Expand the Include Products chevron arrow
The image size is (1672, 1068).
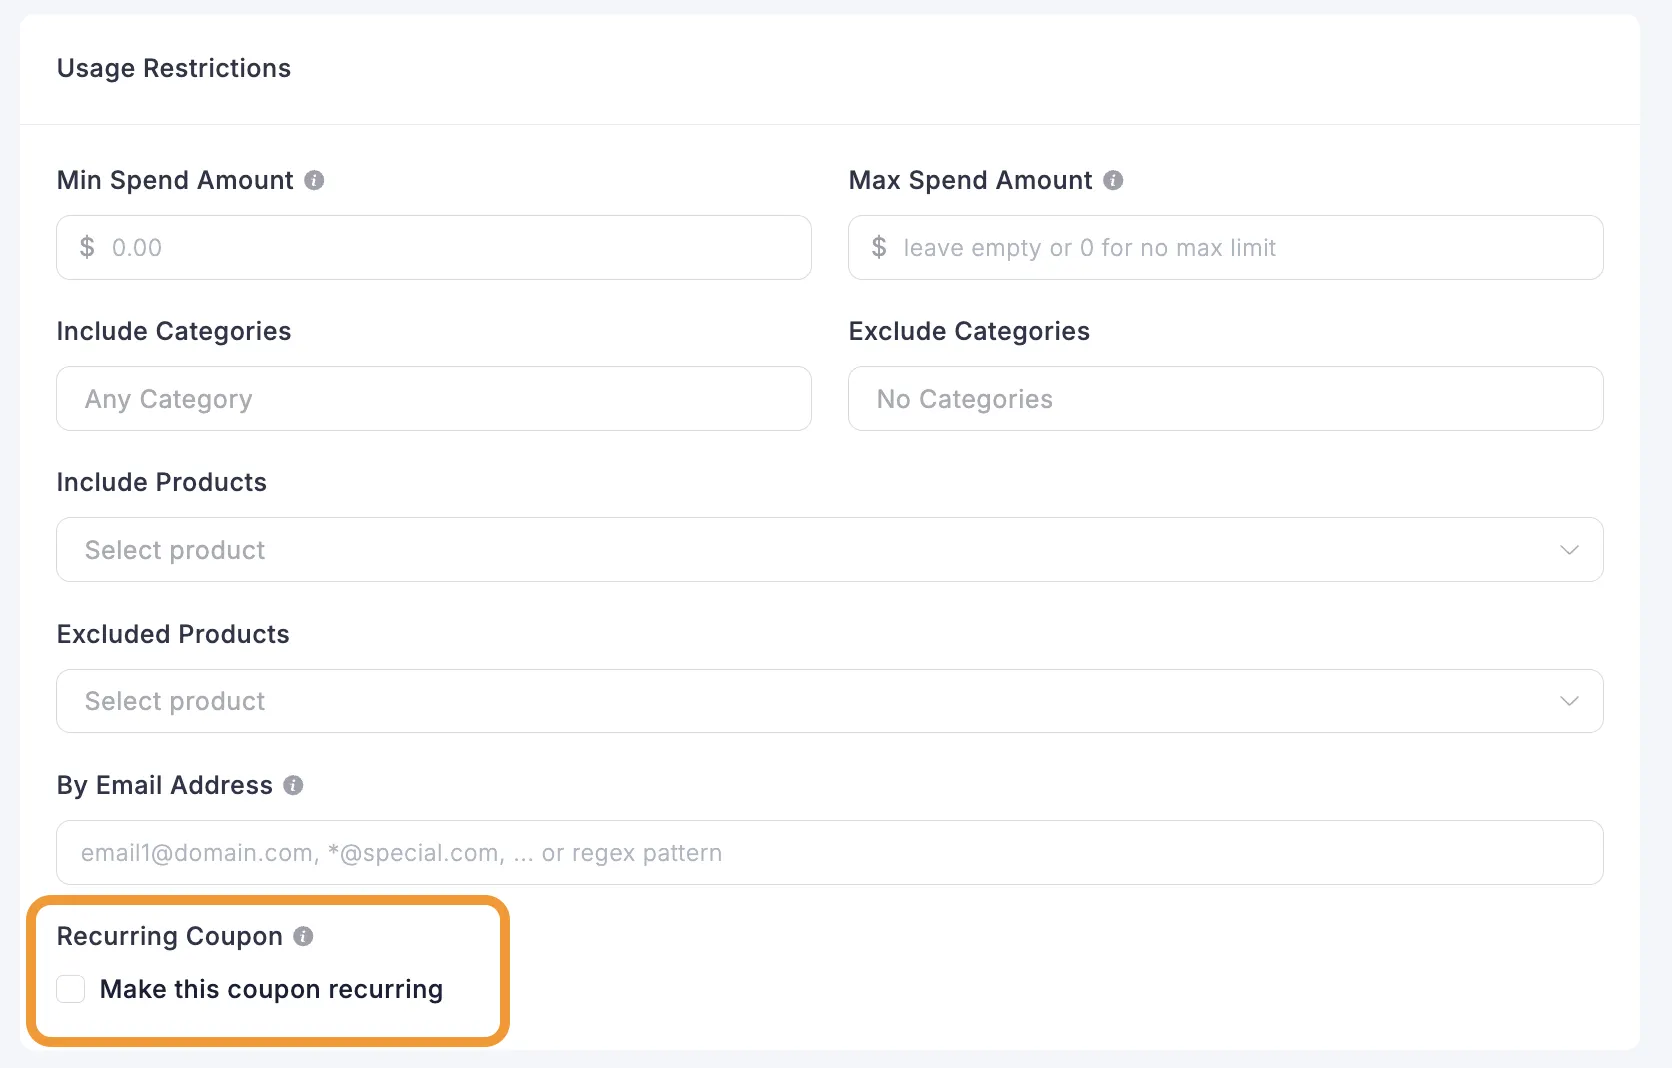[x=1569, y=550]
